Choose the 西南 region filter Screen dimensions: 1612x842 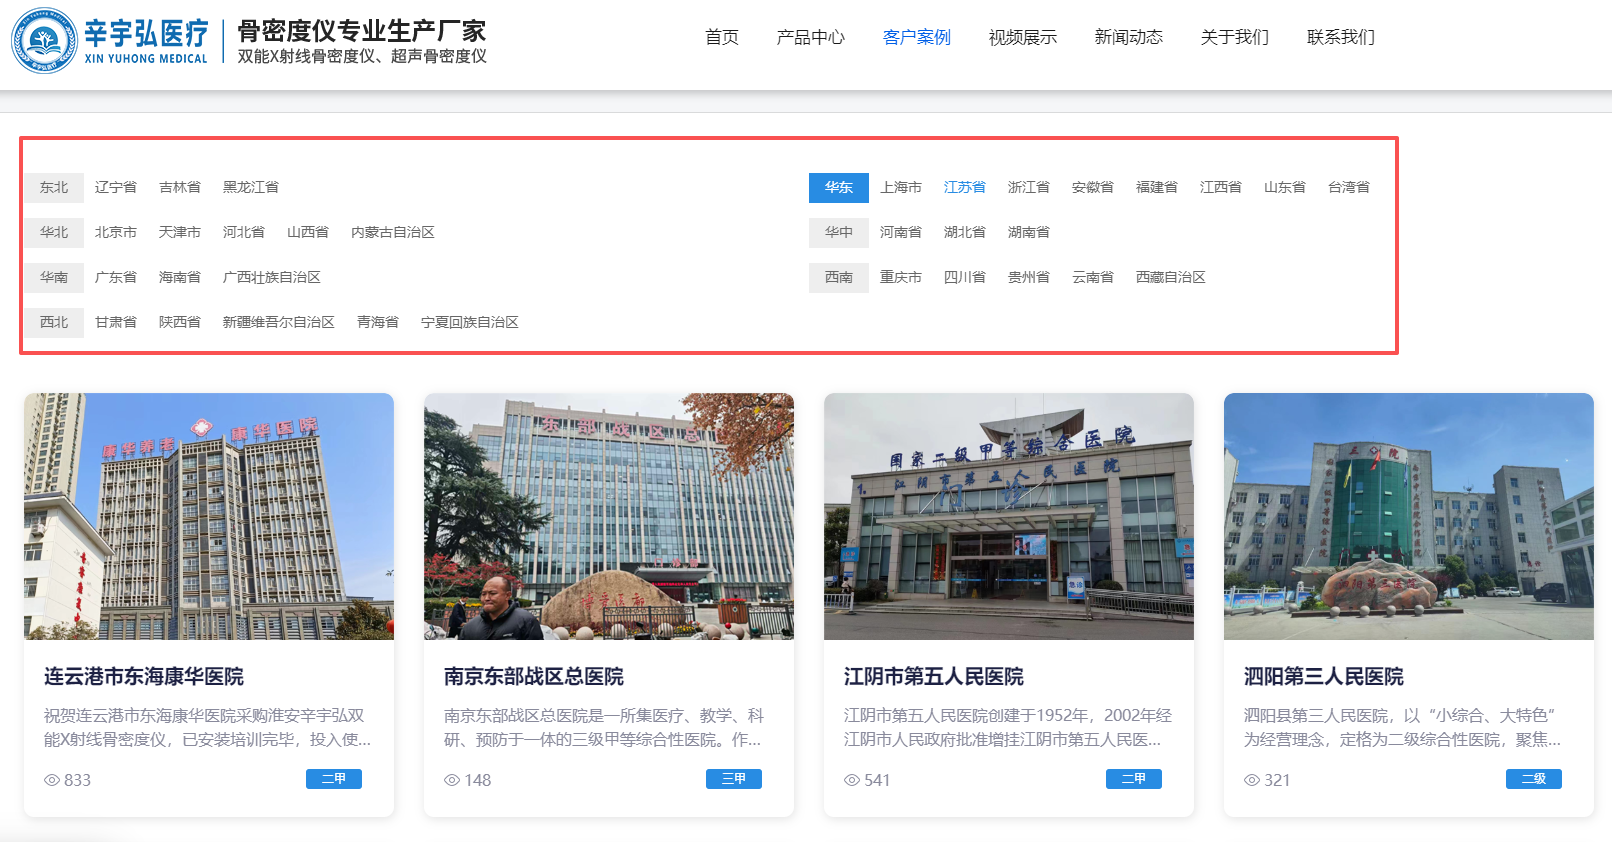(x=838, y=277)
